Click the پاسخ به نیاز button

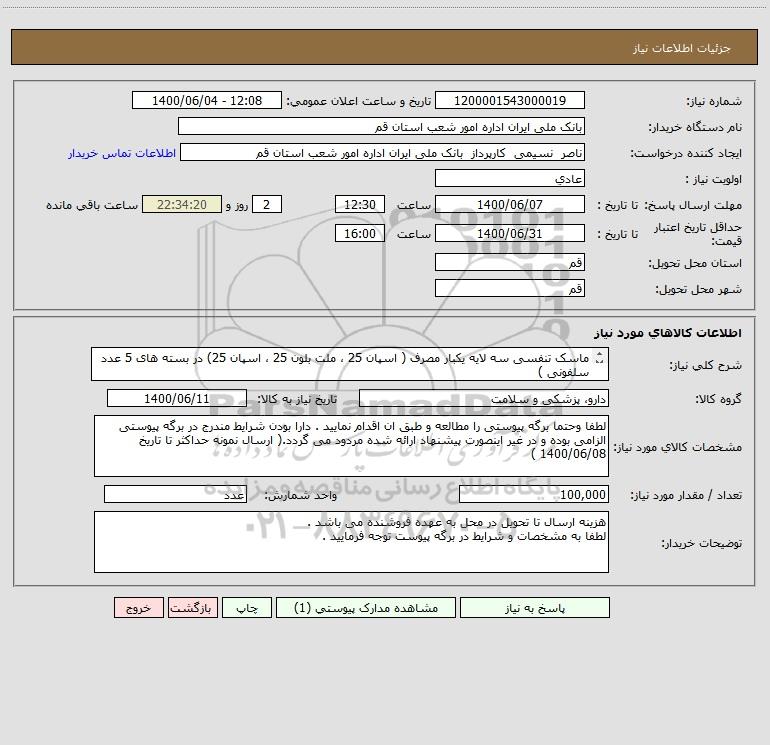click(x=535, y=608)
